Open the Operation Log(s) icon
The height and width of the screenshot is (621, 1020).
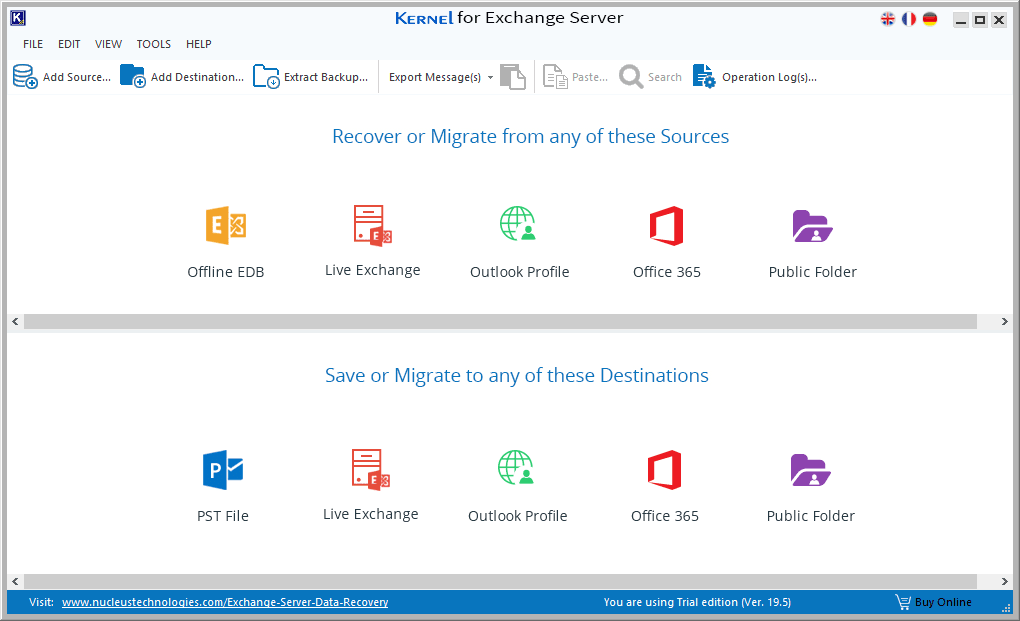pyautogui.click(x=704, y=77)
